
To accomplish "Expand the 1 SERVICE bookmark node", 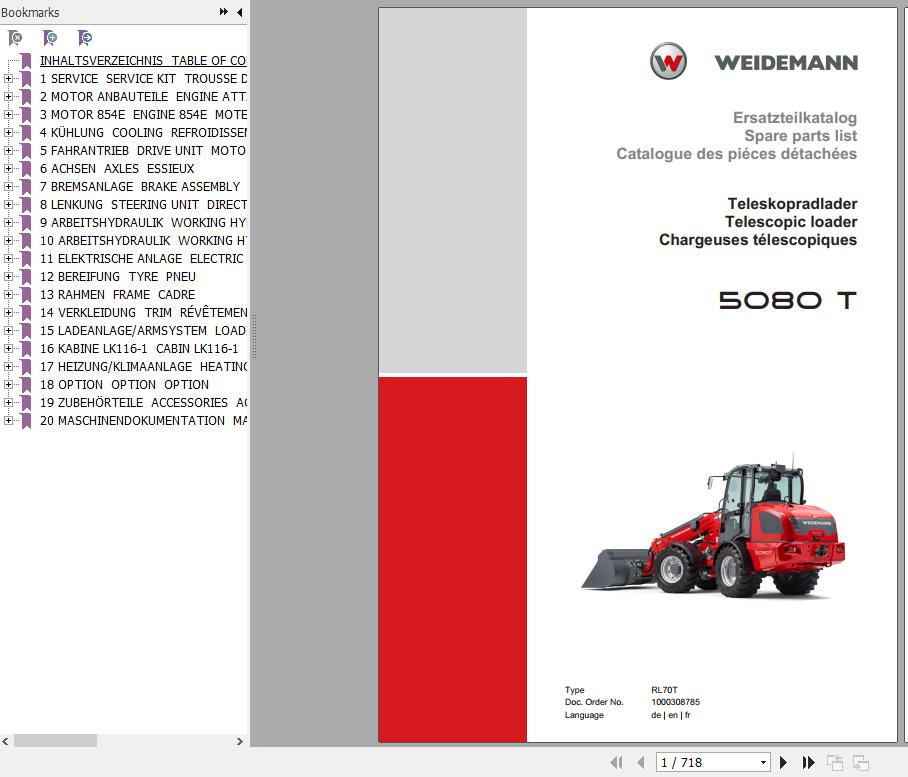I will tap(8, 78).
